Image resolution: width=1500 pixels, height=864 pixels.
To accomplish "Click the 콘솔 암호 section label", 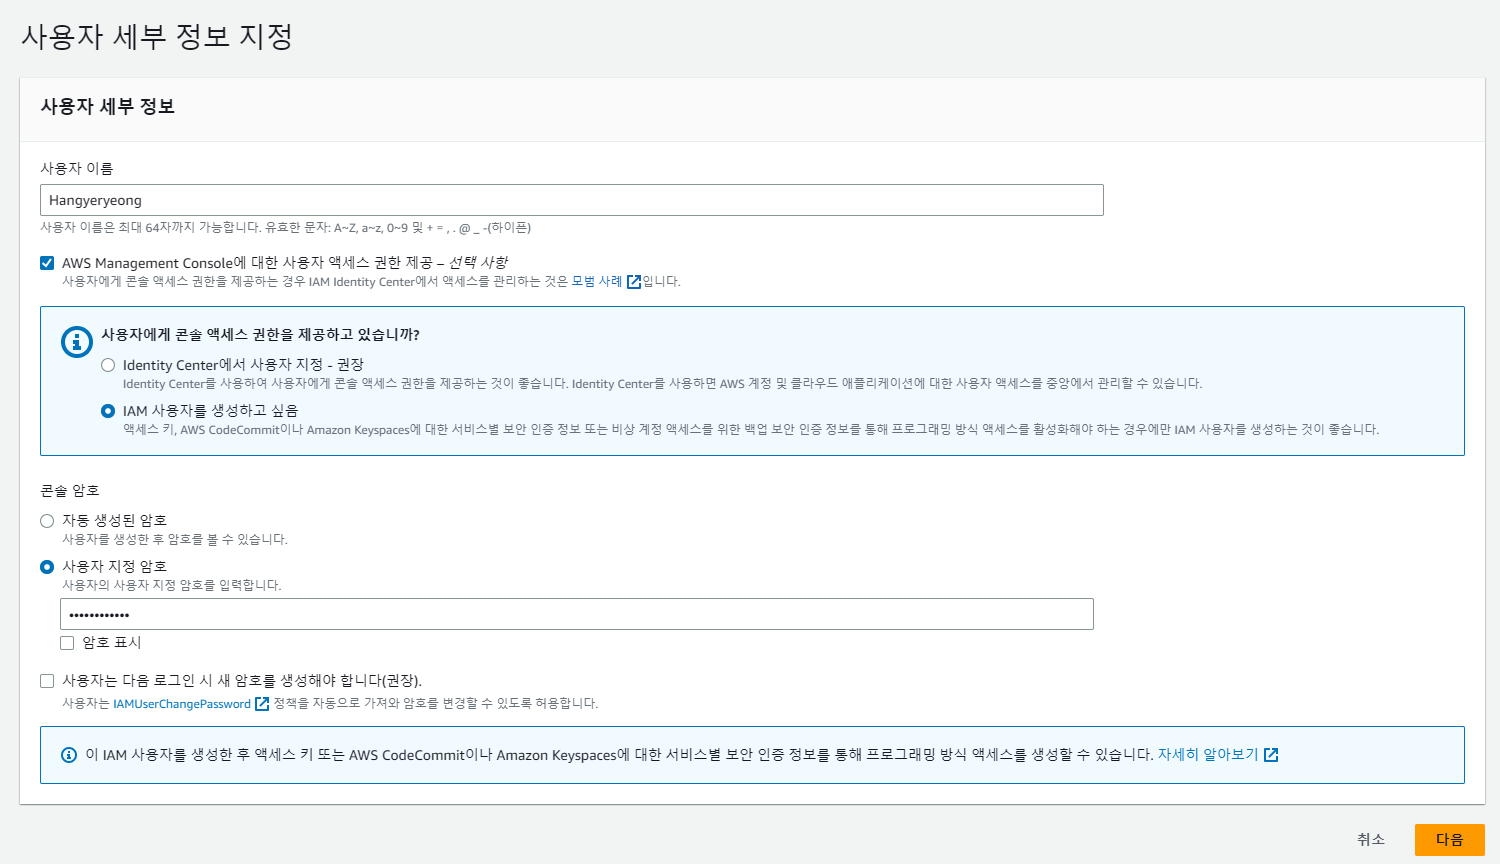I will point(70,491).
